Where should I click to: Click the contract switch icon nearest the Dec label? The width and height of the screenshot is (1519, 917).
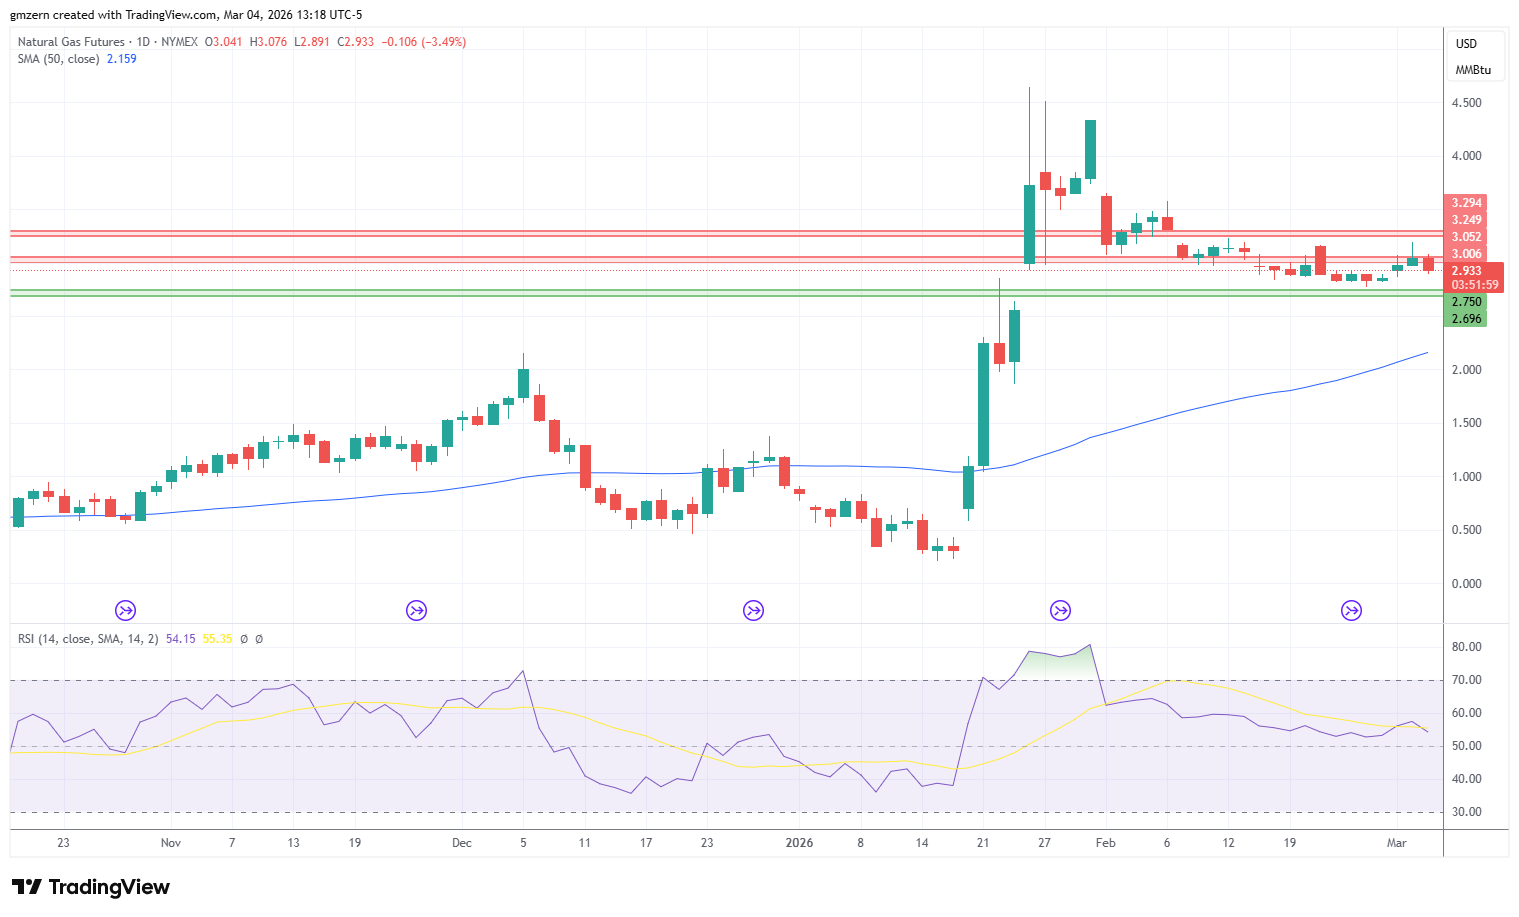(x=416, y=610)
